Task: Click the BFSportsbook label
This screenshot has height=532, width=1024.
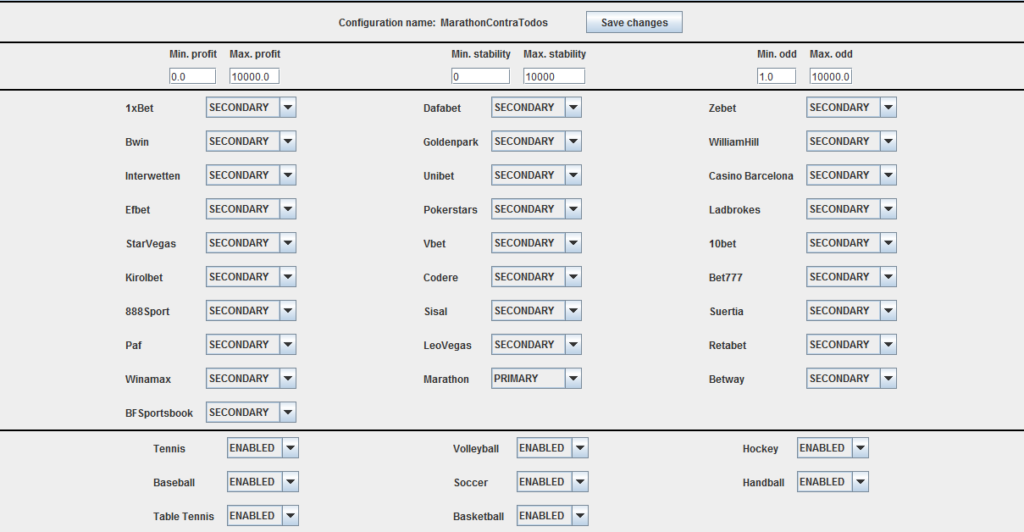Action: (159, 413)
